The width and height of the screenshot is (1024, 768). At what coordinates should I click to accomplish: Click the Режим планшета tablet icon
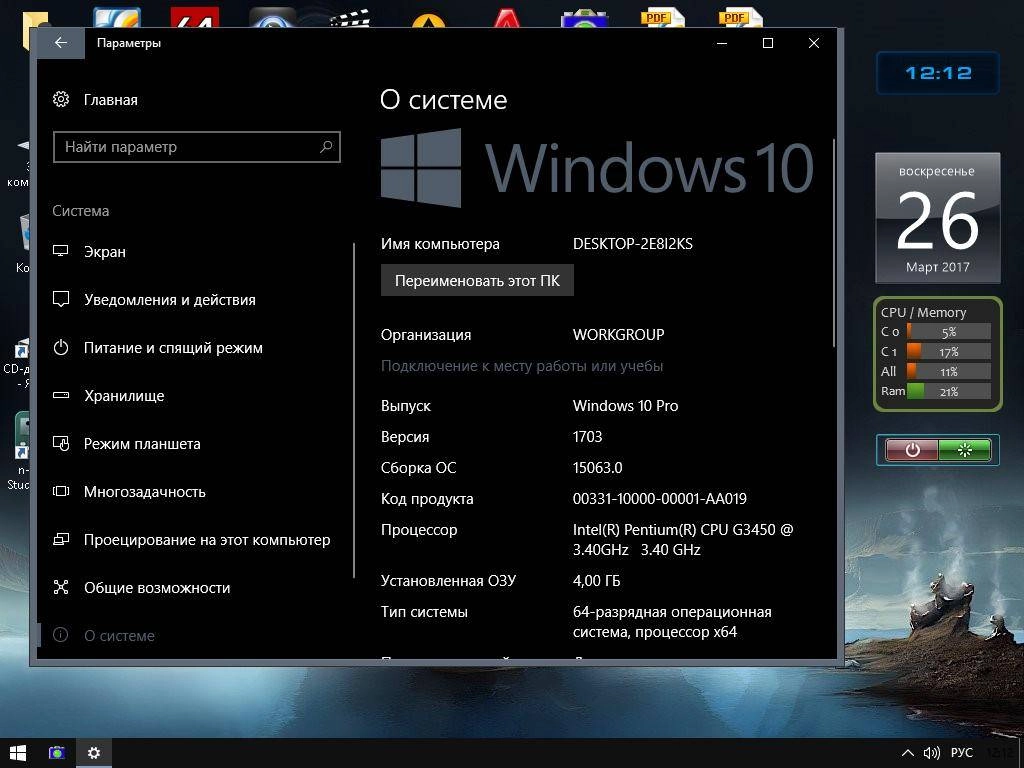click(61, 443)
